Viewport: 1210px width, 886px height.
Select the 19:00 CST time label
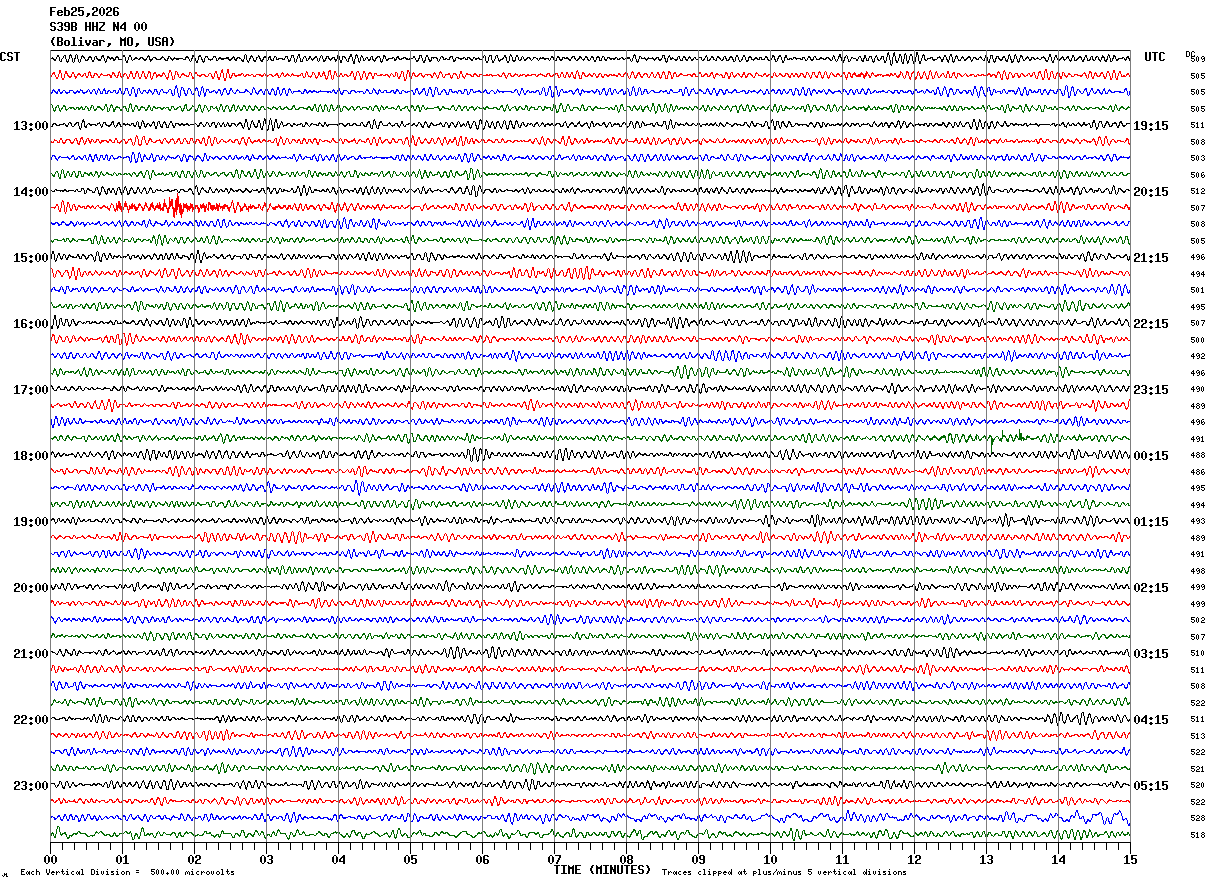(31, 522)
